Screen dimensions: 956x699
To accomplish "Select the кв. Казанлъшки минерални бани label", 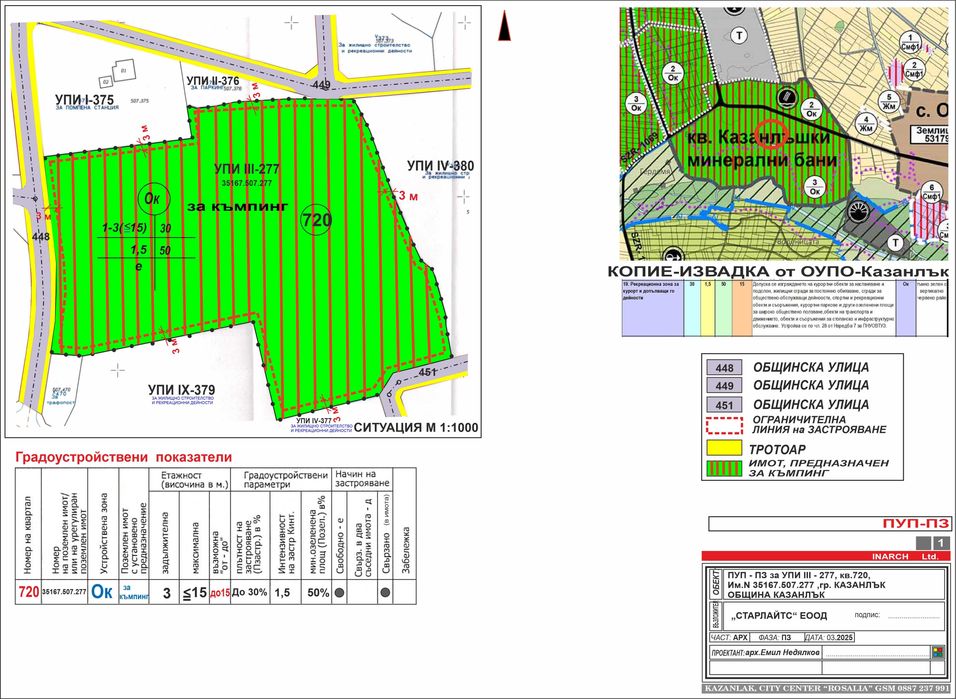I will [762, 149].
